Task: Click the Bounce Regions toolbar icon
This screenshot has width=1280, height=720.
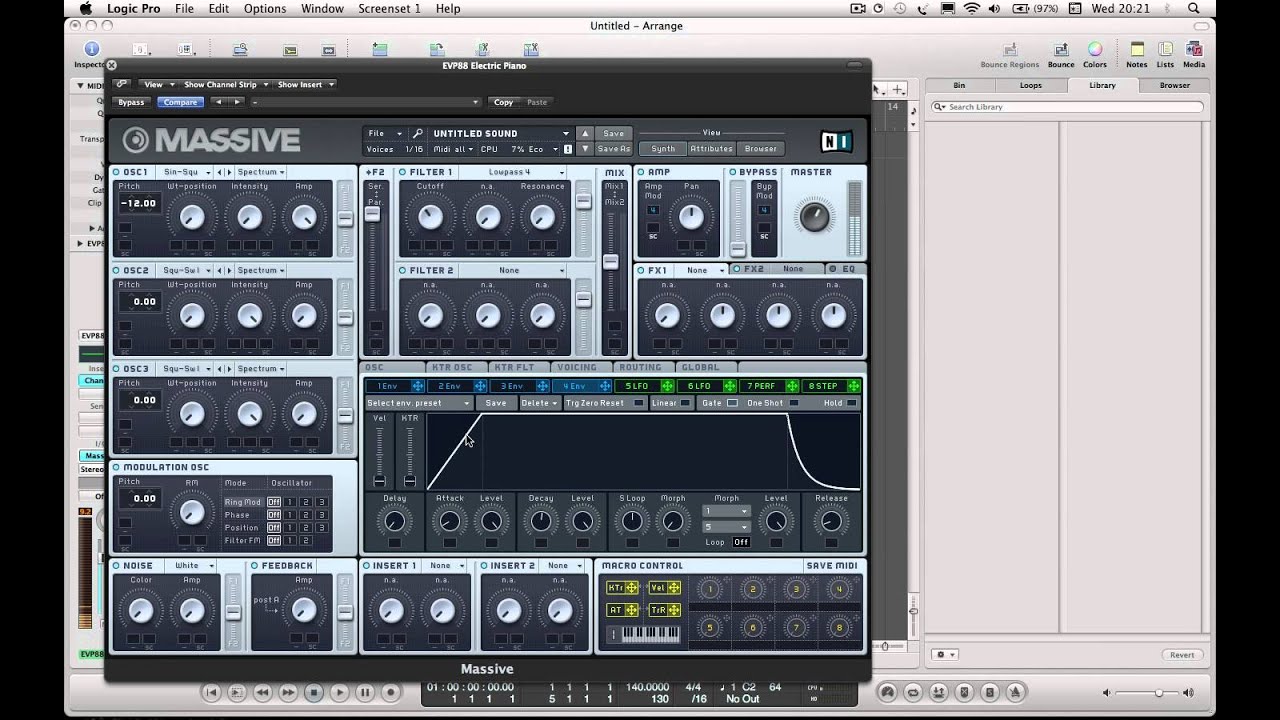Action: tap(1010, 49)
